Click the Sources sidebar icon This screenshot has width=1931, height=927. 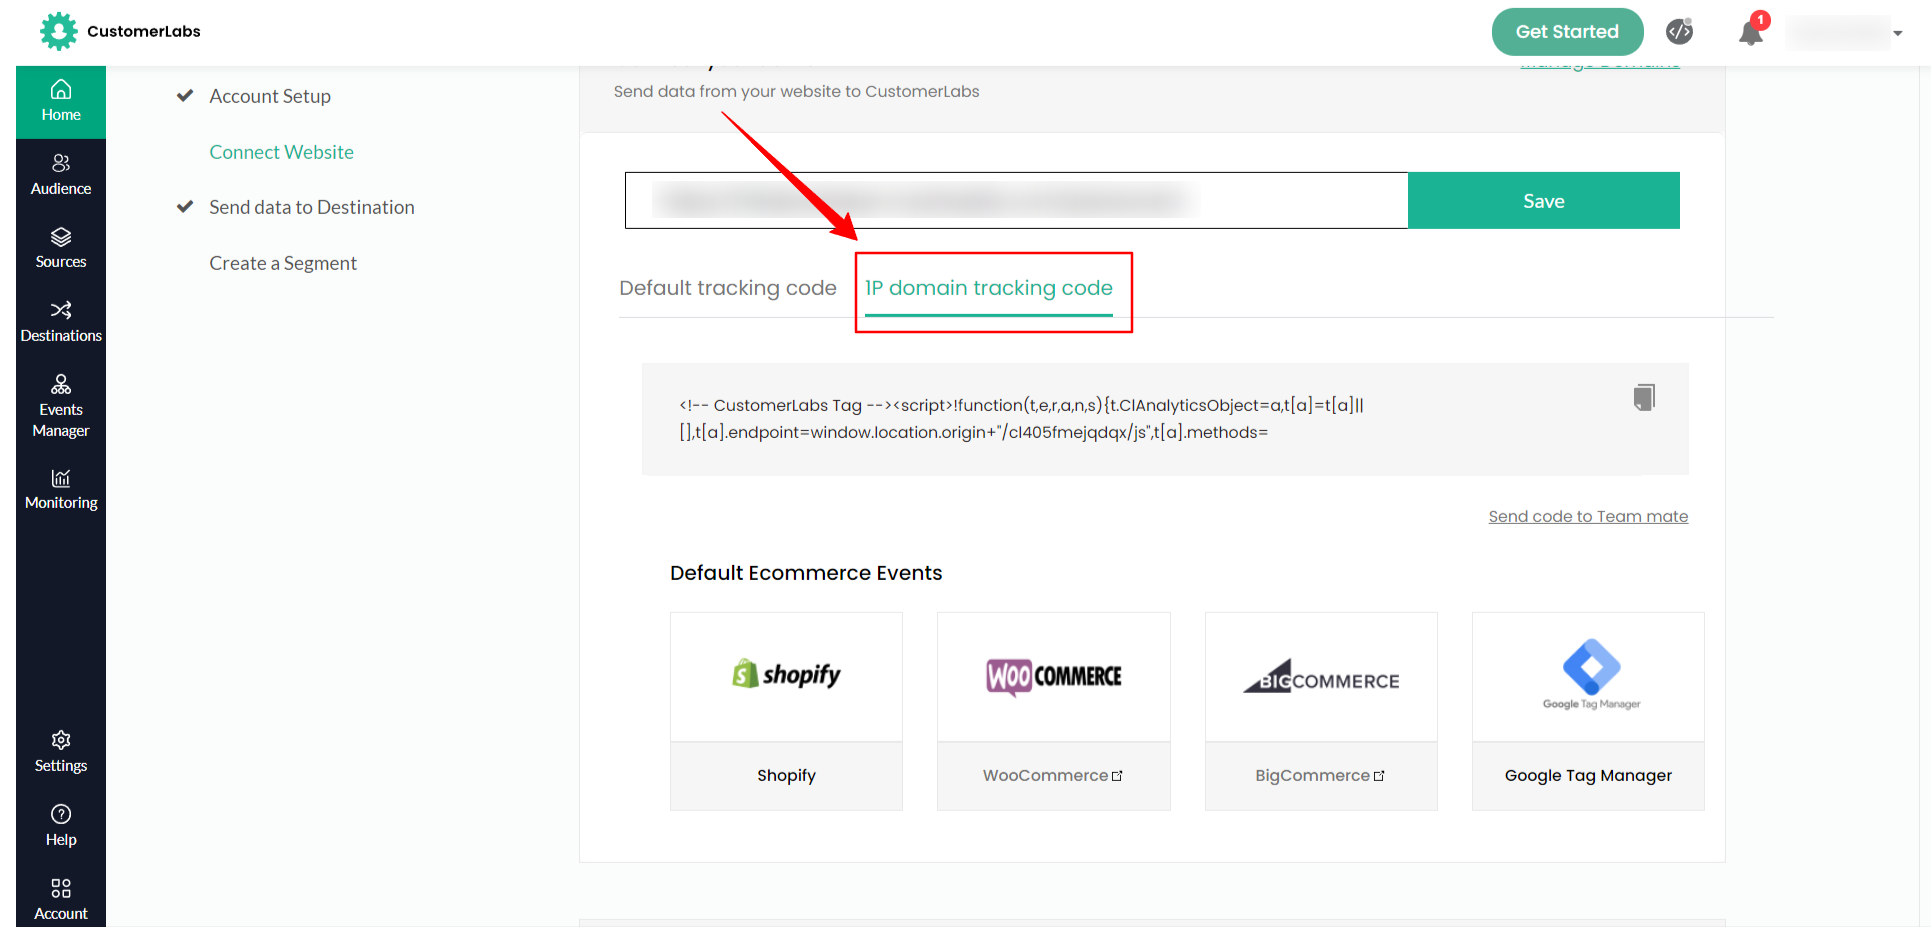(60, 246)
